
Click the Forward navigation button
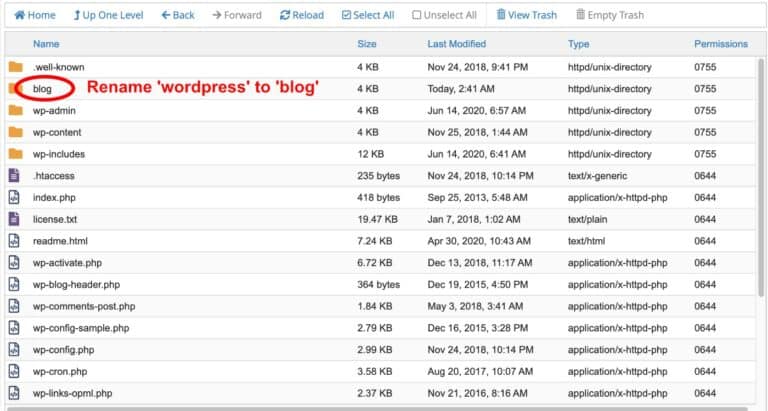click(x=237, y=15)
